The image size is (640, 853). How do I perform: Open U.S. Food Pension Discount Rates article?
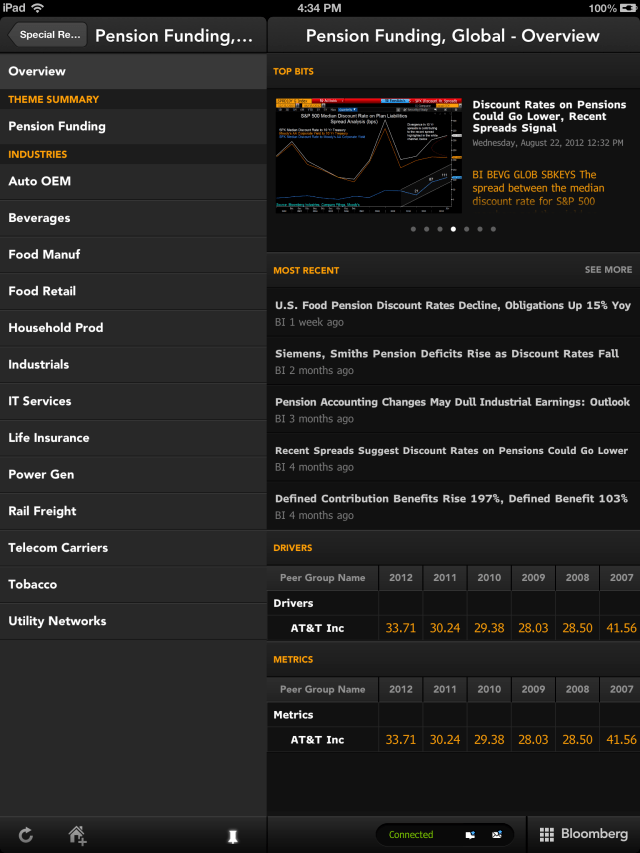[453, 313]
